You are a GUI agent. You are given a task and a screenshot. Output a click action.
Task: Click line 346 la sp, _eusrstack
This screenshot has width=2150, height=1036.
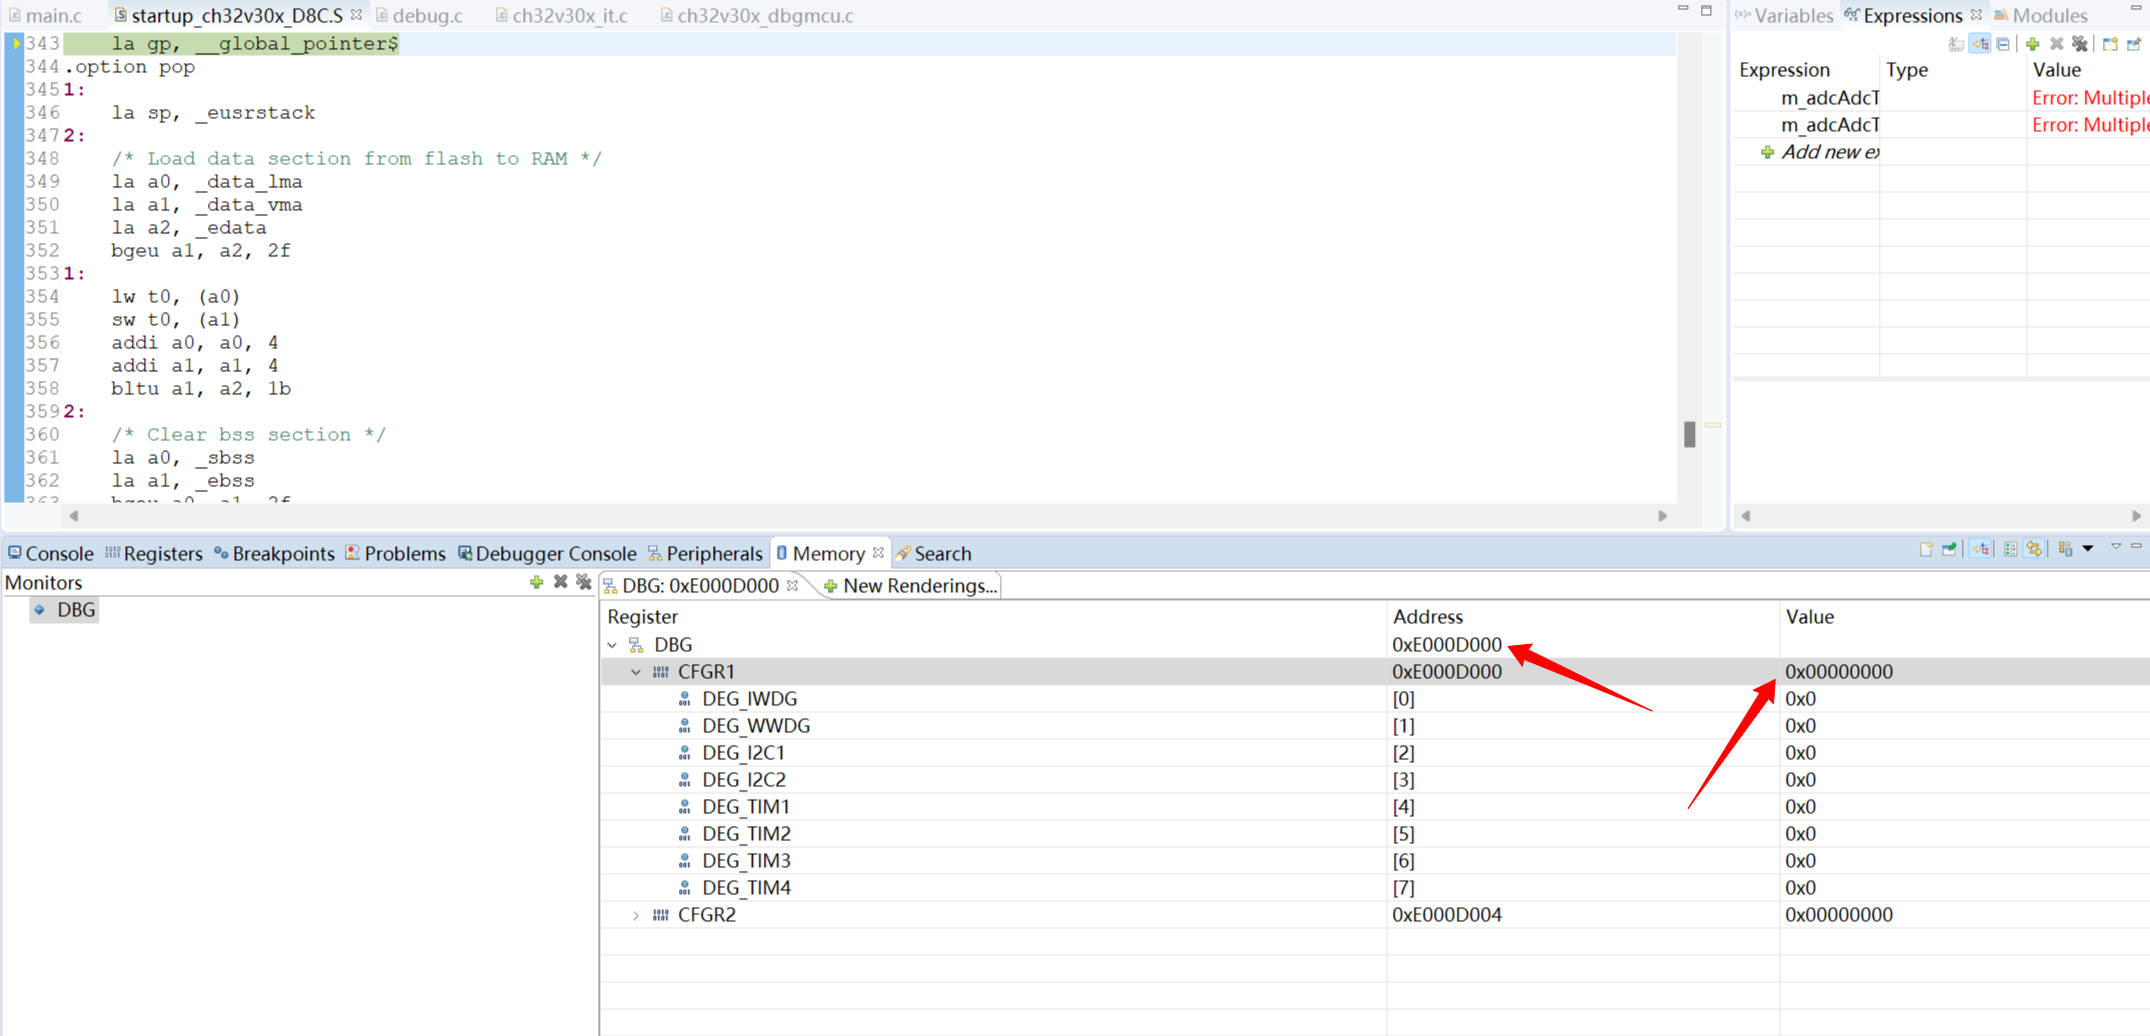click(x=213, y=113)
